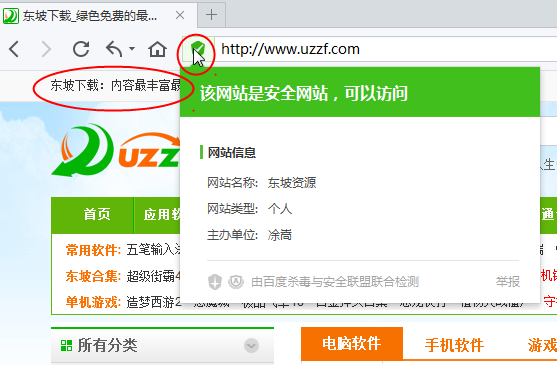This screenshot has width=557, height=365.
Task: Click the undo closed tab arrow
Action: click(x=114, y=49)
